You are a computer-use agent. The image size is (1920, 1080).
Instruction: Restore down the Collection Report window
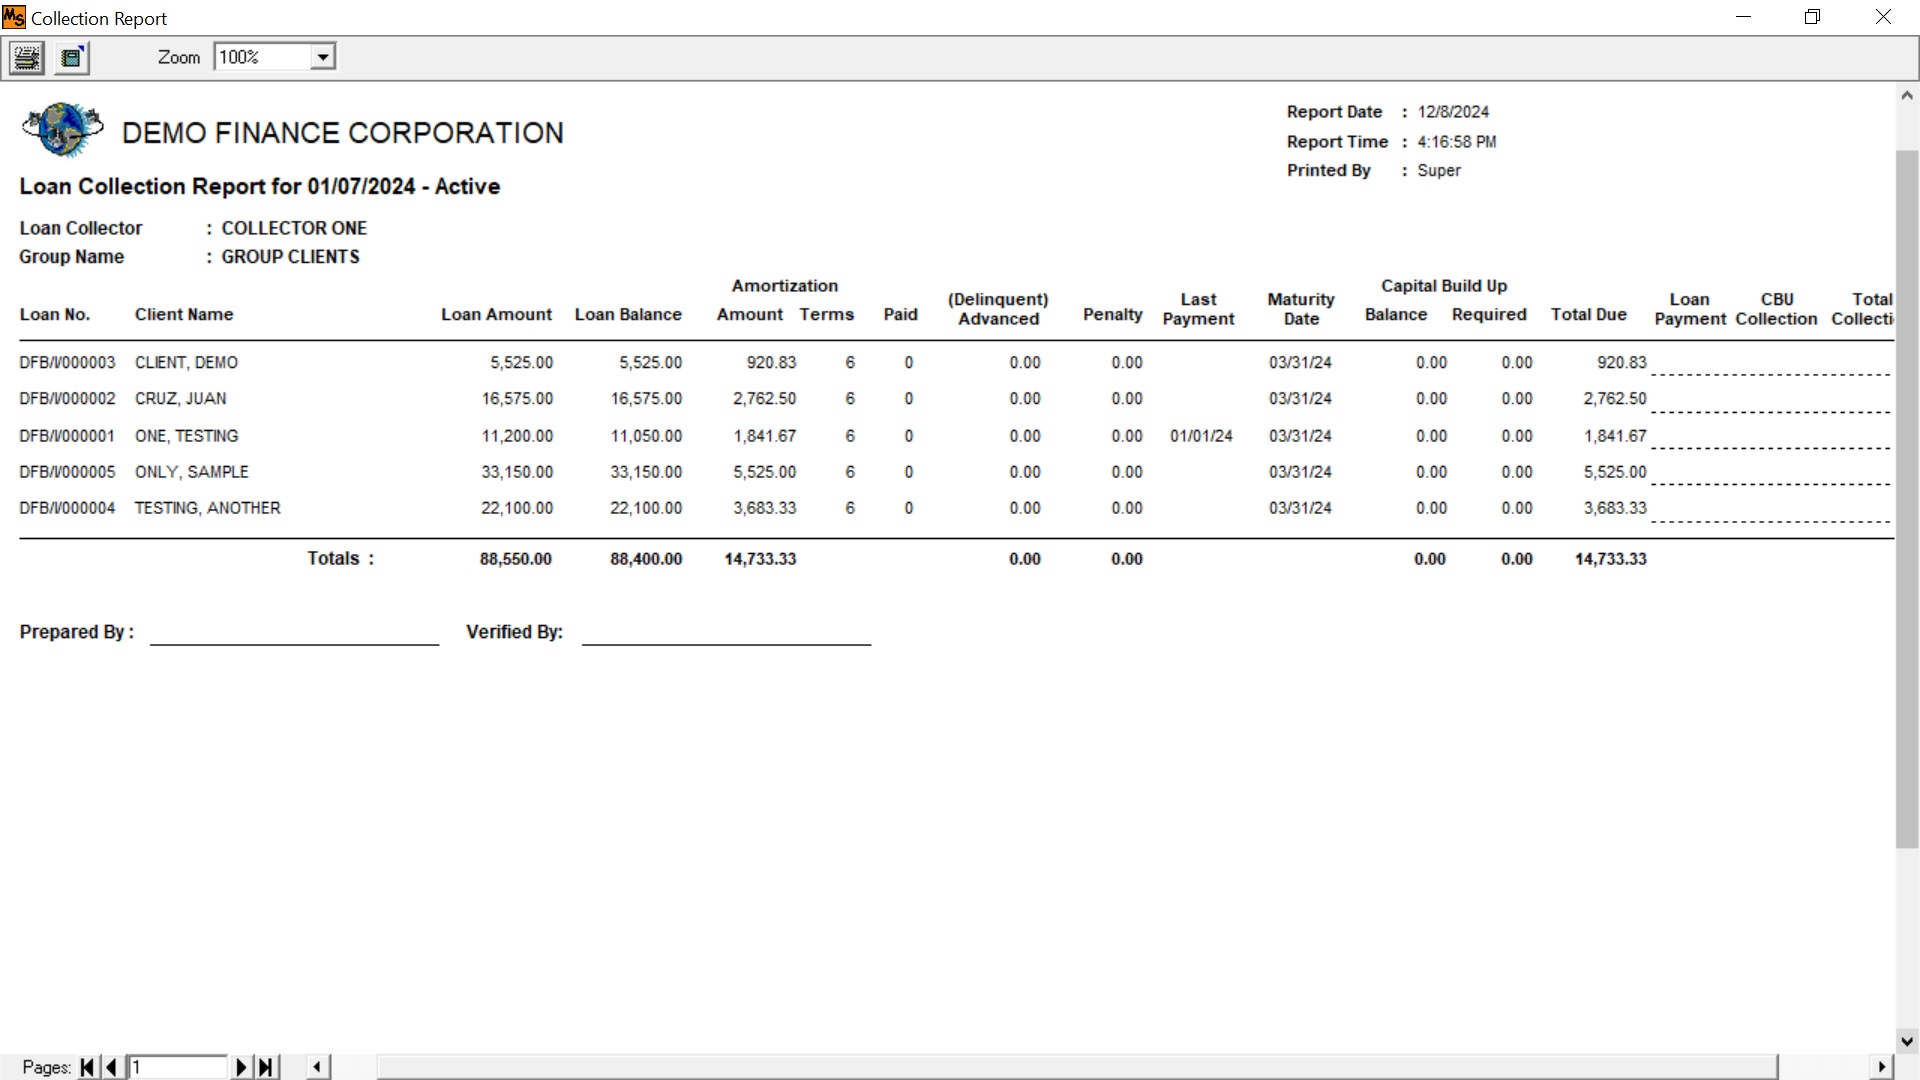point(1812,17)
